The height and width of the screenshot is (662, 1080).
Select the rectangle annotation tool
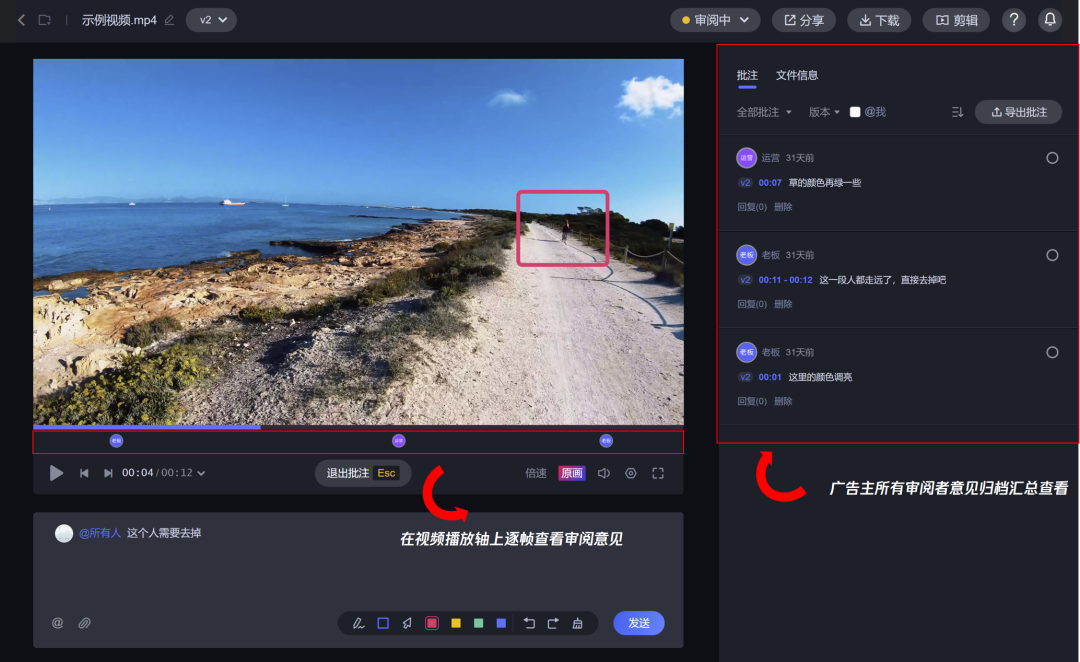[383, 623]
